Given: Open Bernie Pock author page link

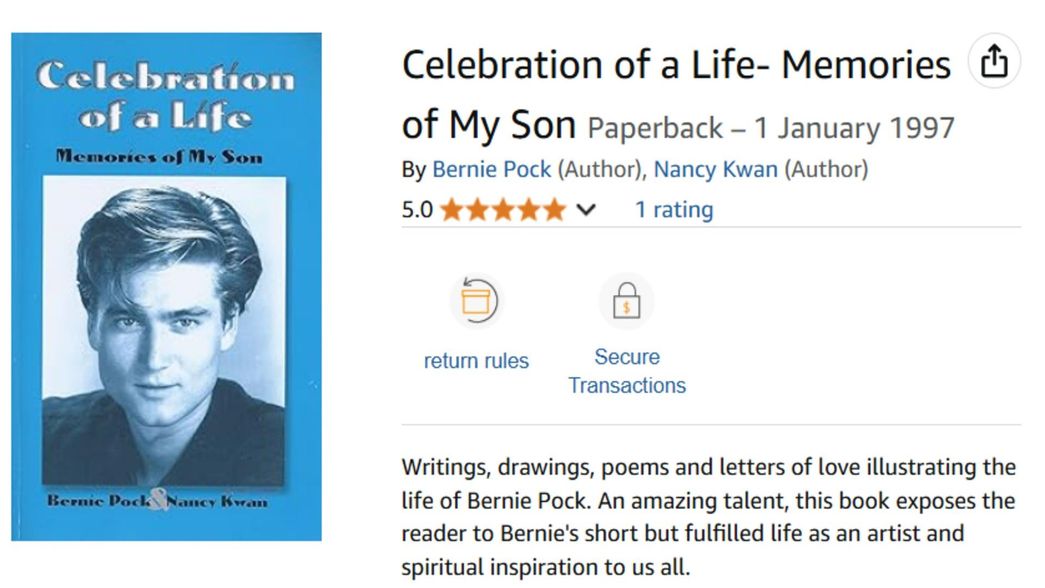Looking at the screenshot, I should coord(491,170).
